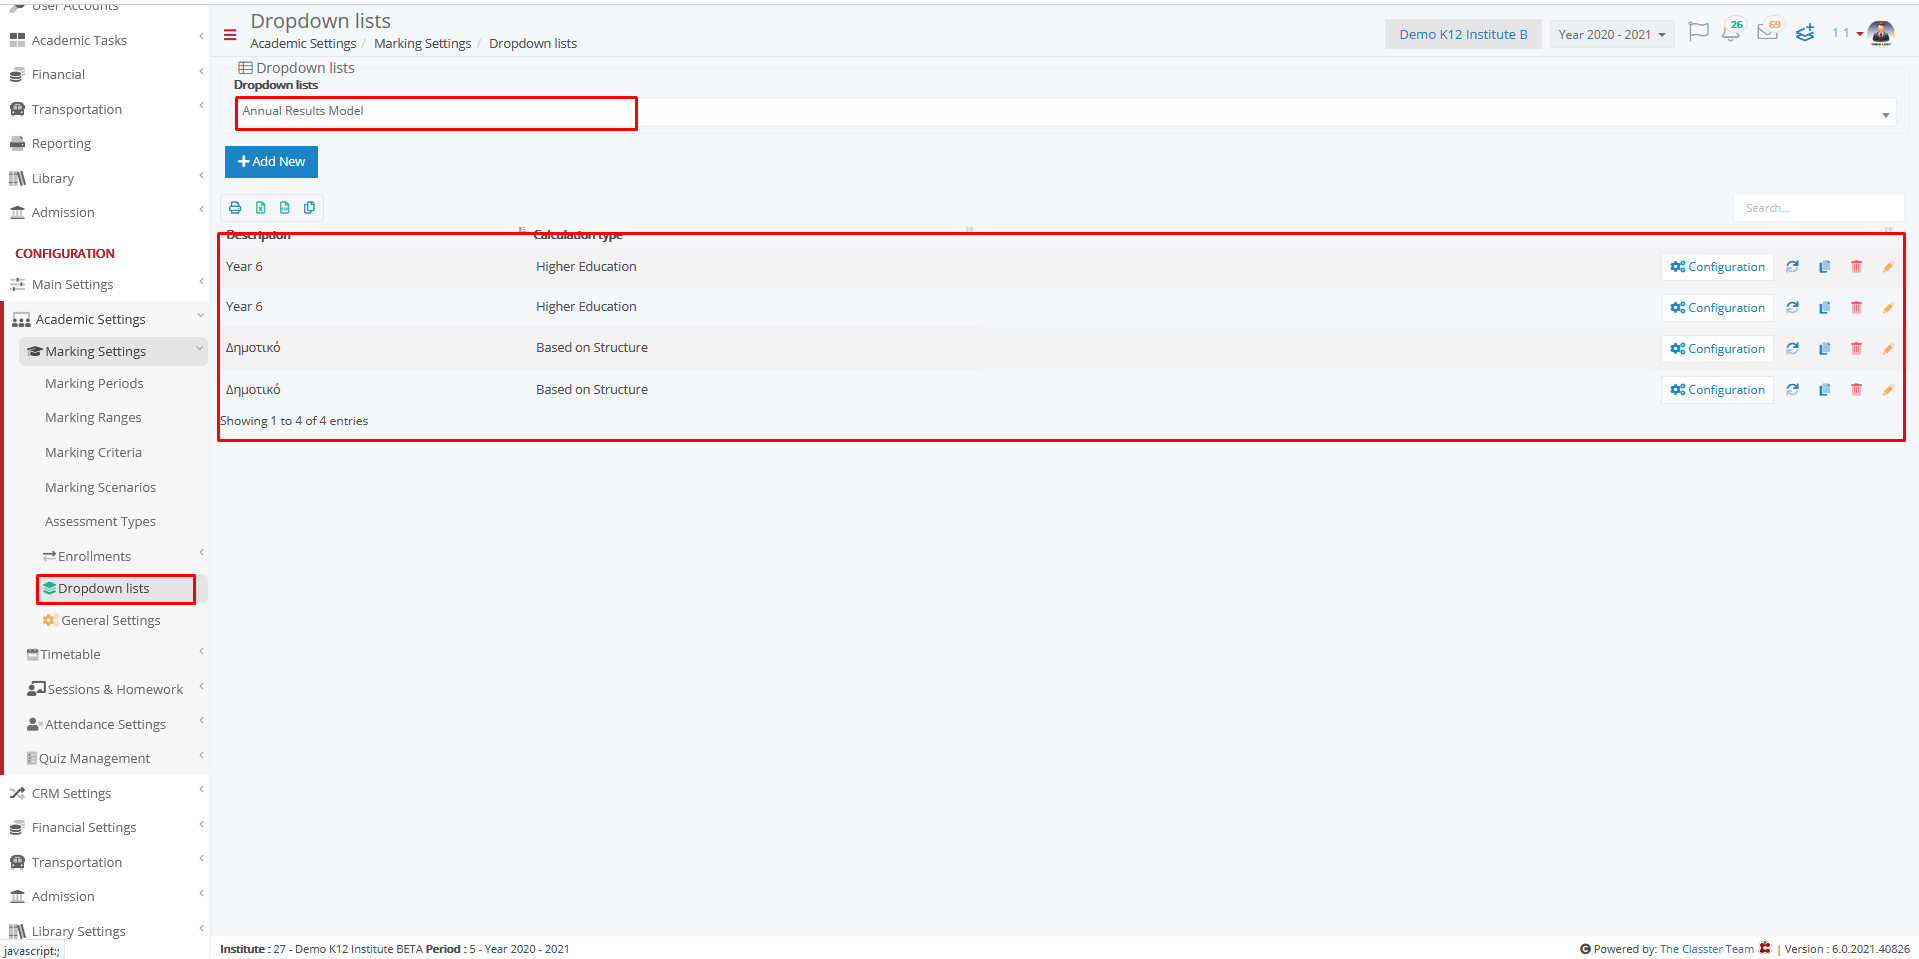Open notifications via the bell icon

tap(1731, 33)
